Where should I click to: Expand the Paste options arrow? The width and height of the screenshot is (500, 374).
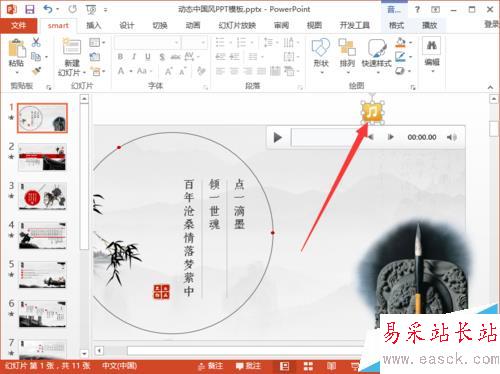(17, 72)
